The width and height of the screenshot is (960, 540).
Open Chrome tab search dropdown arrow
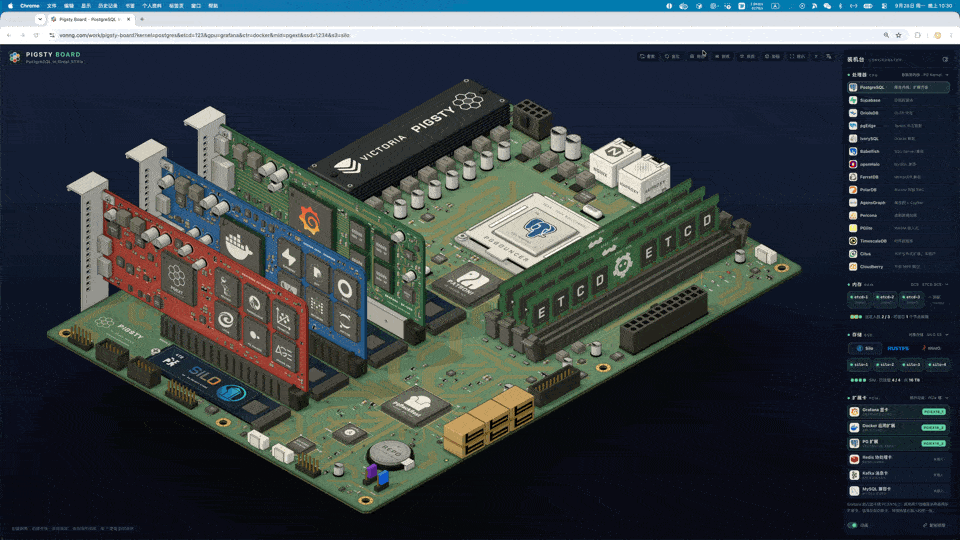(x=40, y=19)
